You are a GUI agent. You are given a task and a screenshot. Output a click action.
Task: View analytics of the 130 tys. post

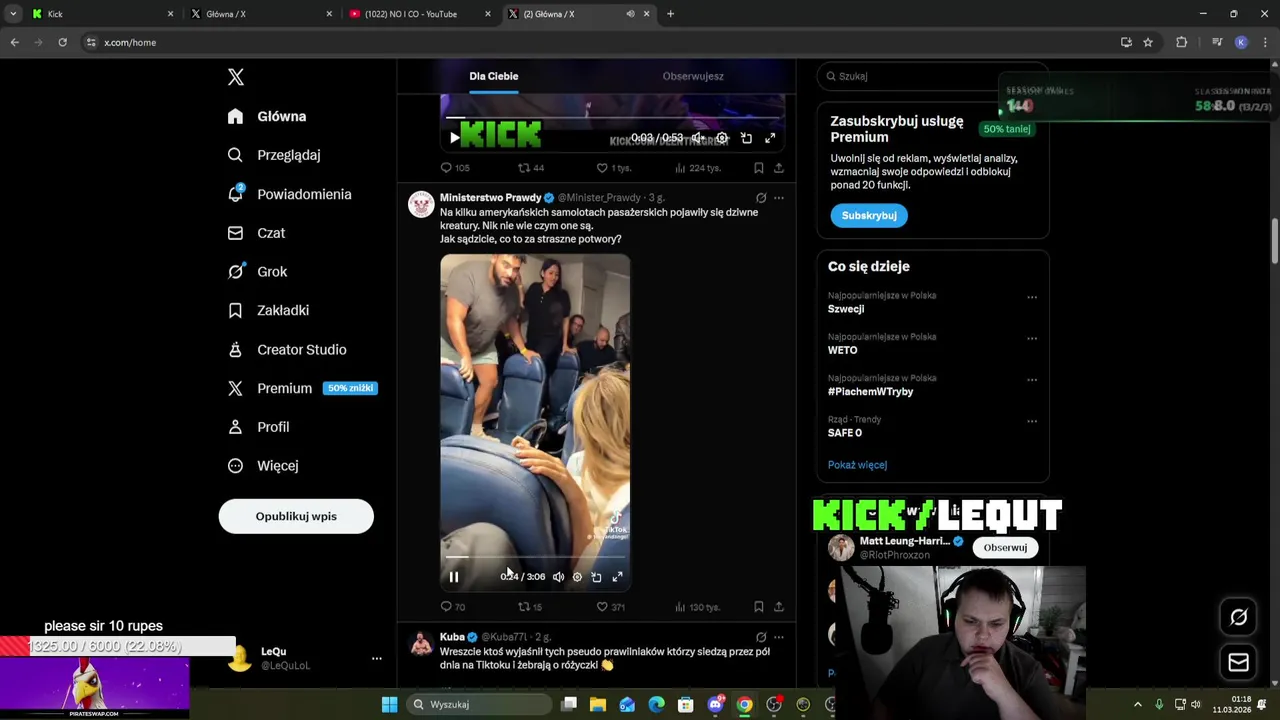tap(697, 607)
